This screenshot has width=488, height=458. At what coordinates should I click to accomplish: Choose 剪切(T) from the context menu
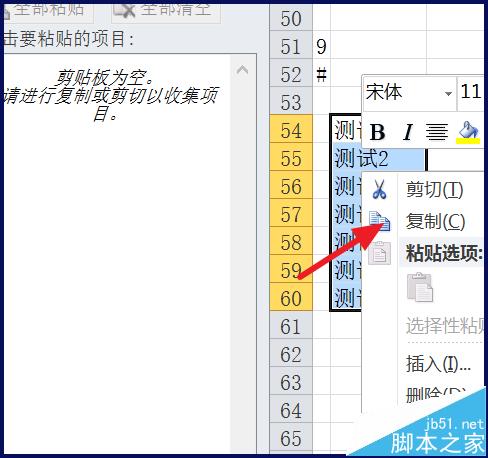click(434, 190)
